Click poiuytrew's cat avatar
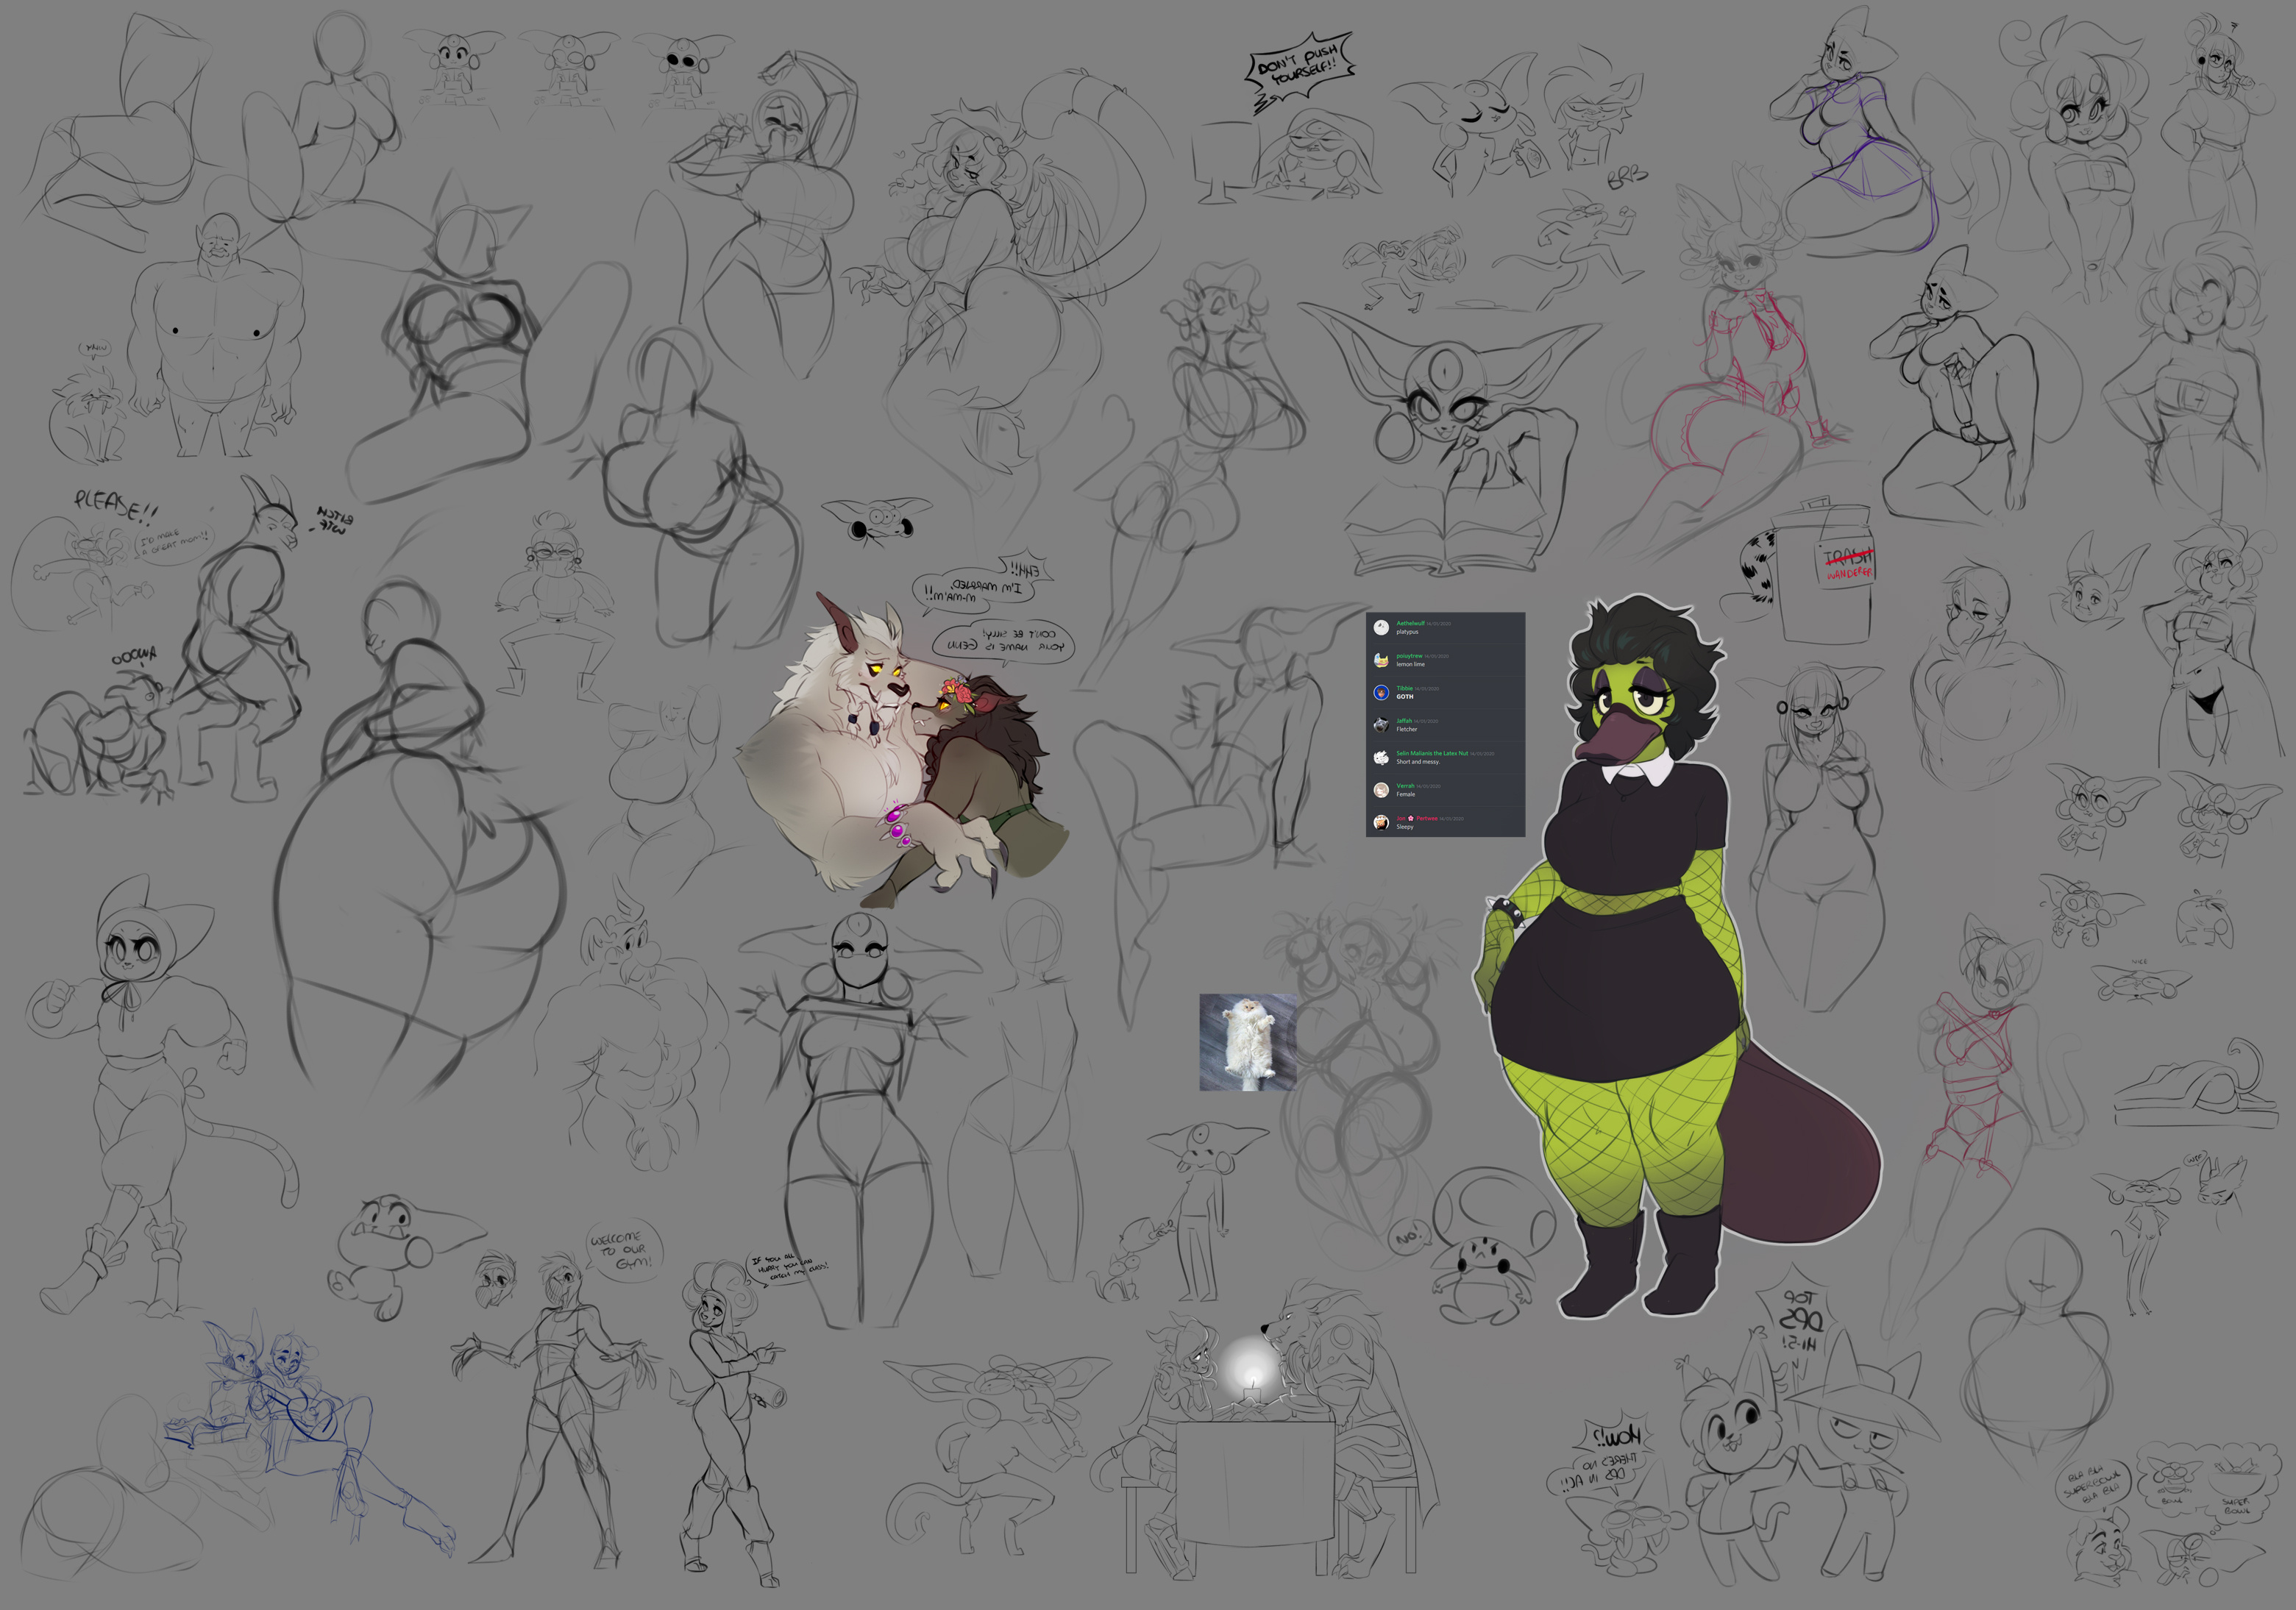The height and width of the screenshot is (1610, 2296). pyautogui.click(x=1382, y=660)
